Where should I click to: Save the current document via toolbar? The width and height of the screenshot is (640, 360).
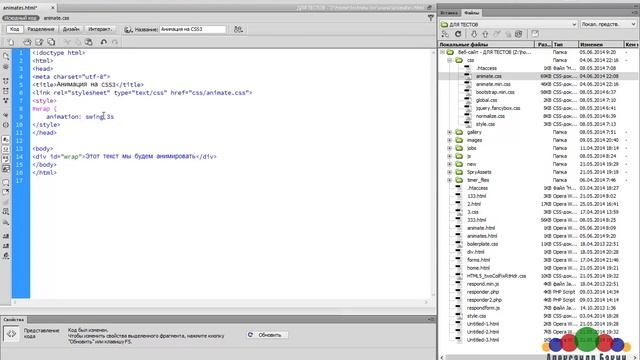[x=39, y=42]
